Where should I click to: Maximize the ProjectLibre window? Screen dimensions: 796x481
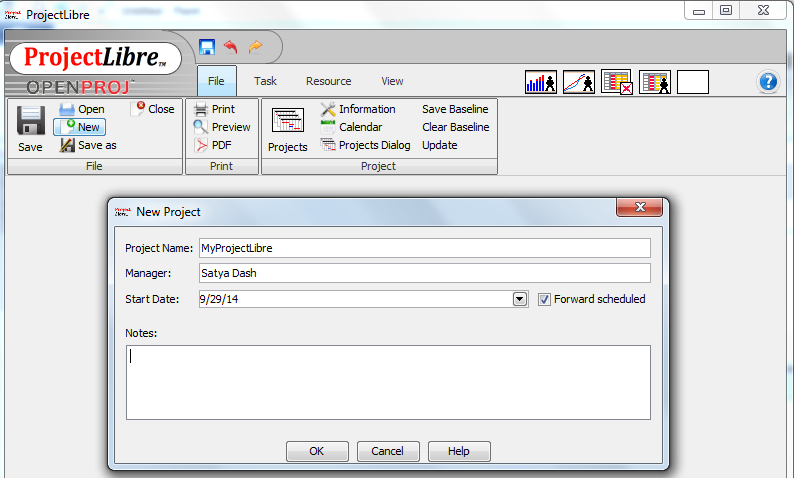726,10
